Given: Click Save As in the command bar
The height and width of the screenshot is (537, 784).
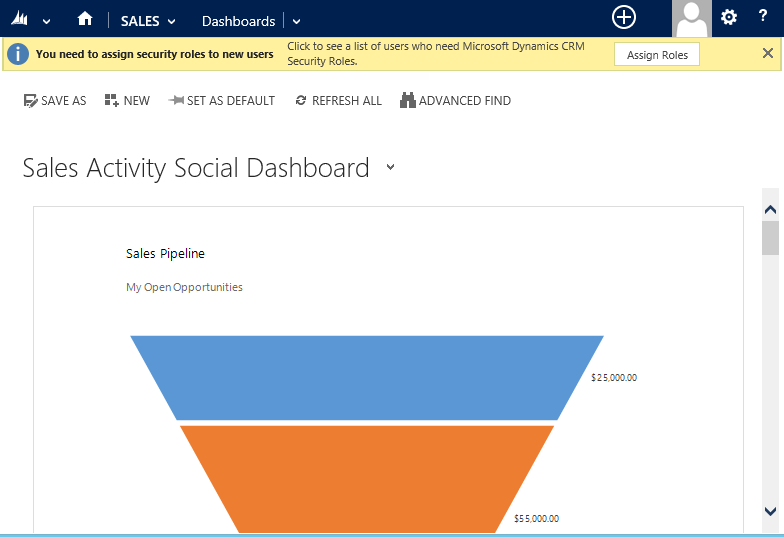Looking at the screenshot, I should click(55, 101).
